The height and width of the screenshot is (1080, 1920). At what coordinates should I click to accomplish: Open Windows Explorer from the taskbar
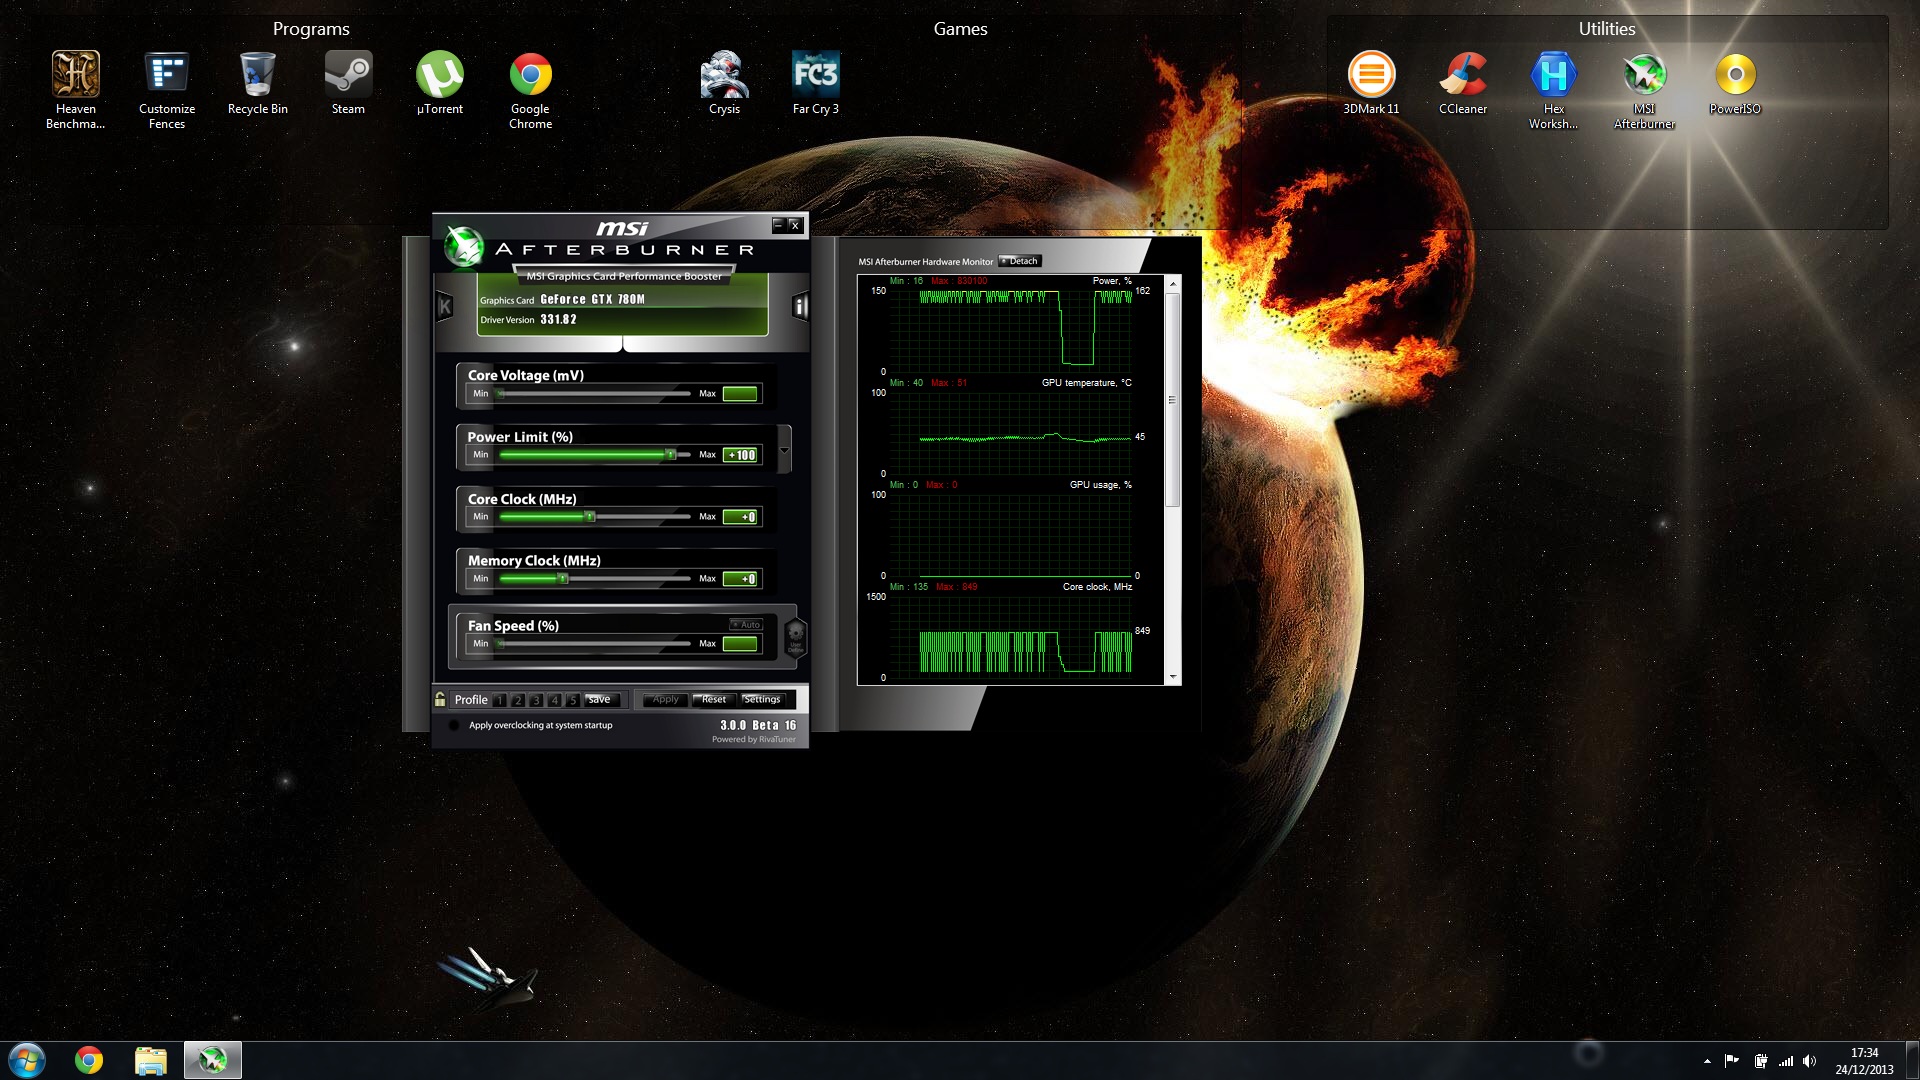click(x=150, y=1060)
